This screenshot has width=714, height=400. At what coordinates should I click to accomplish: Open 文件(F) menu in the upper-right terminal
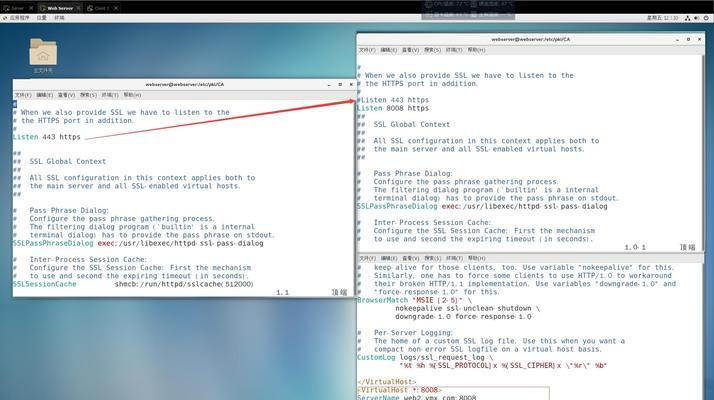click(x=367, y=50)
